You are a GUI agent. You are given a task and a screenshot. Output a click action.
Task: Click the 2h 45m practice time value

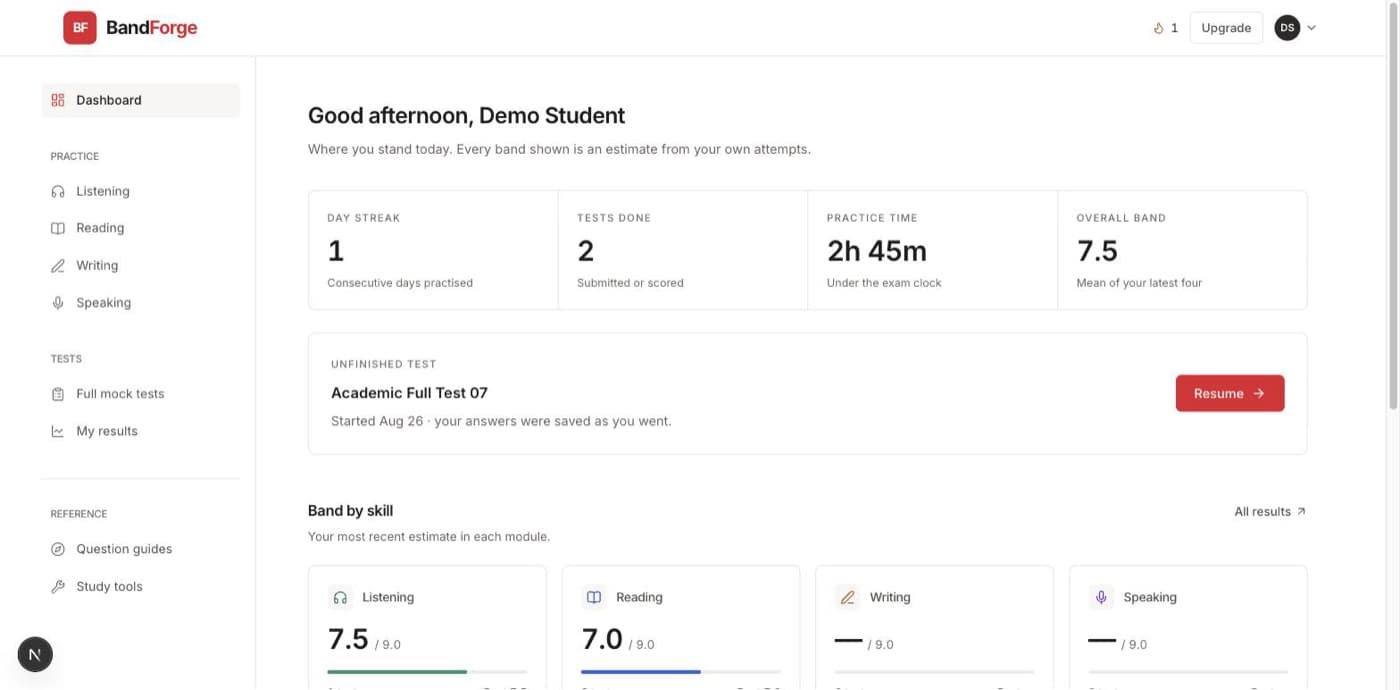[877, 250]
